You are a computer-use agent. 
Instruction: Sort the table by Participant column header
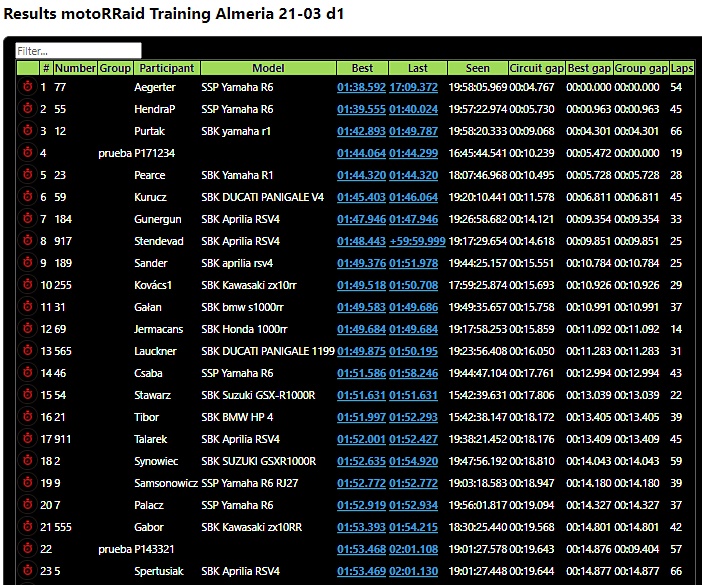[x=167, y=68]
